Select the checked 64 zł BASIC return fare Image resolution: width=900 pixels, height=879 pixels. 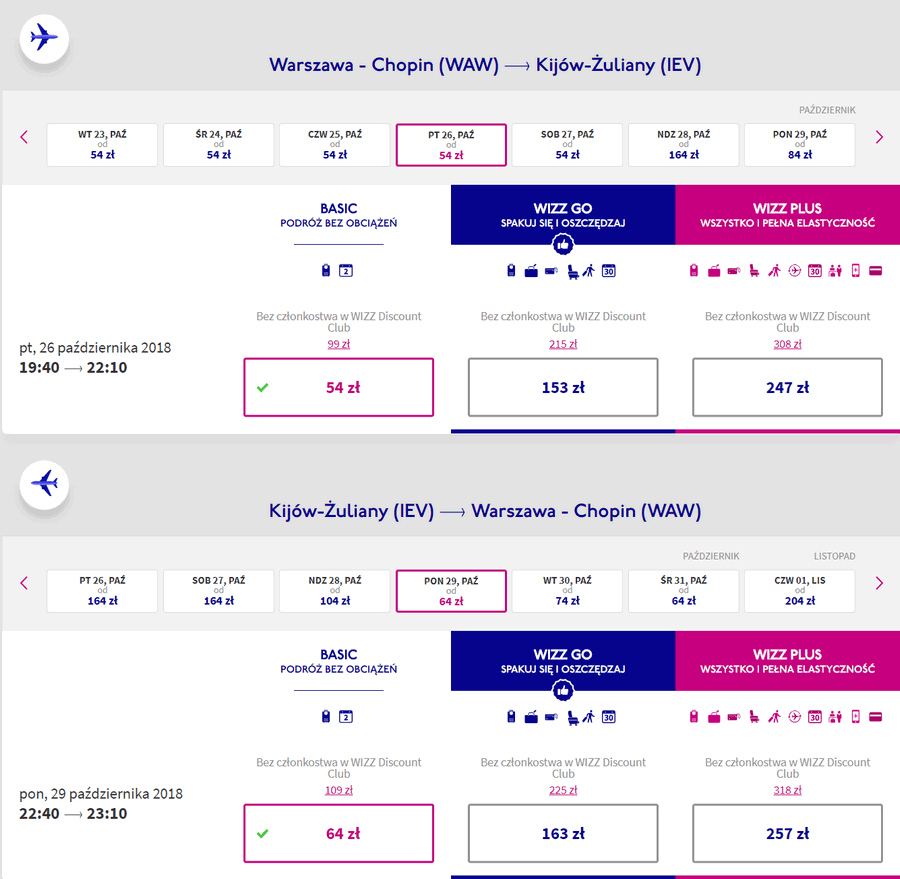click(338, 833)
